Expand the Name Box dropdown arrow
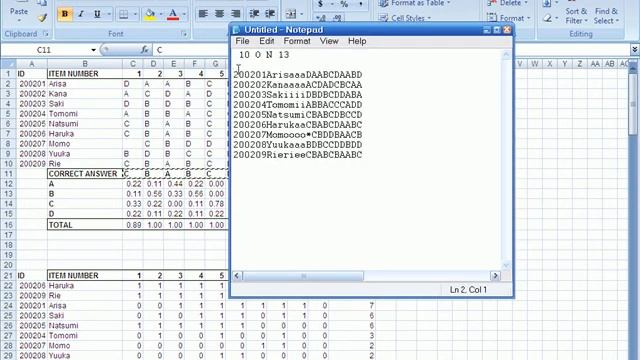 93,50
